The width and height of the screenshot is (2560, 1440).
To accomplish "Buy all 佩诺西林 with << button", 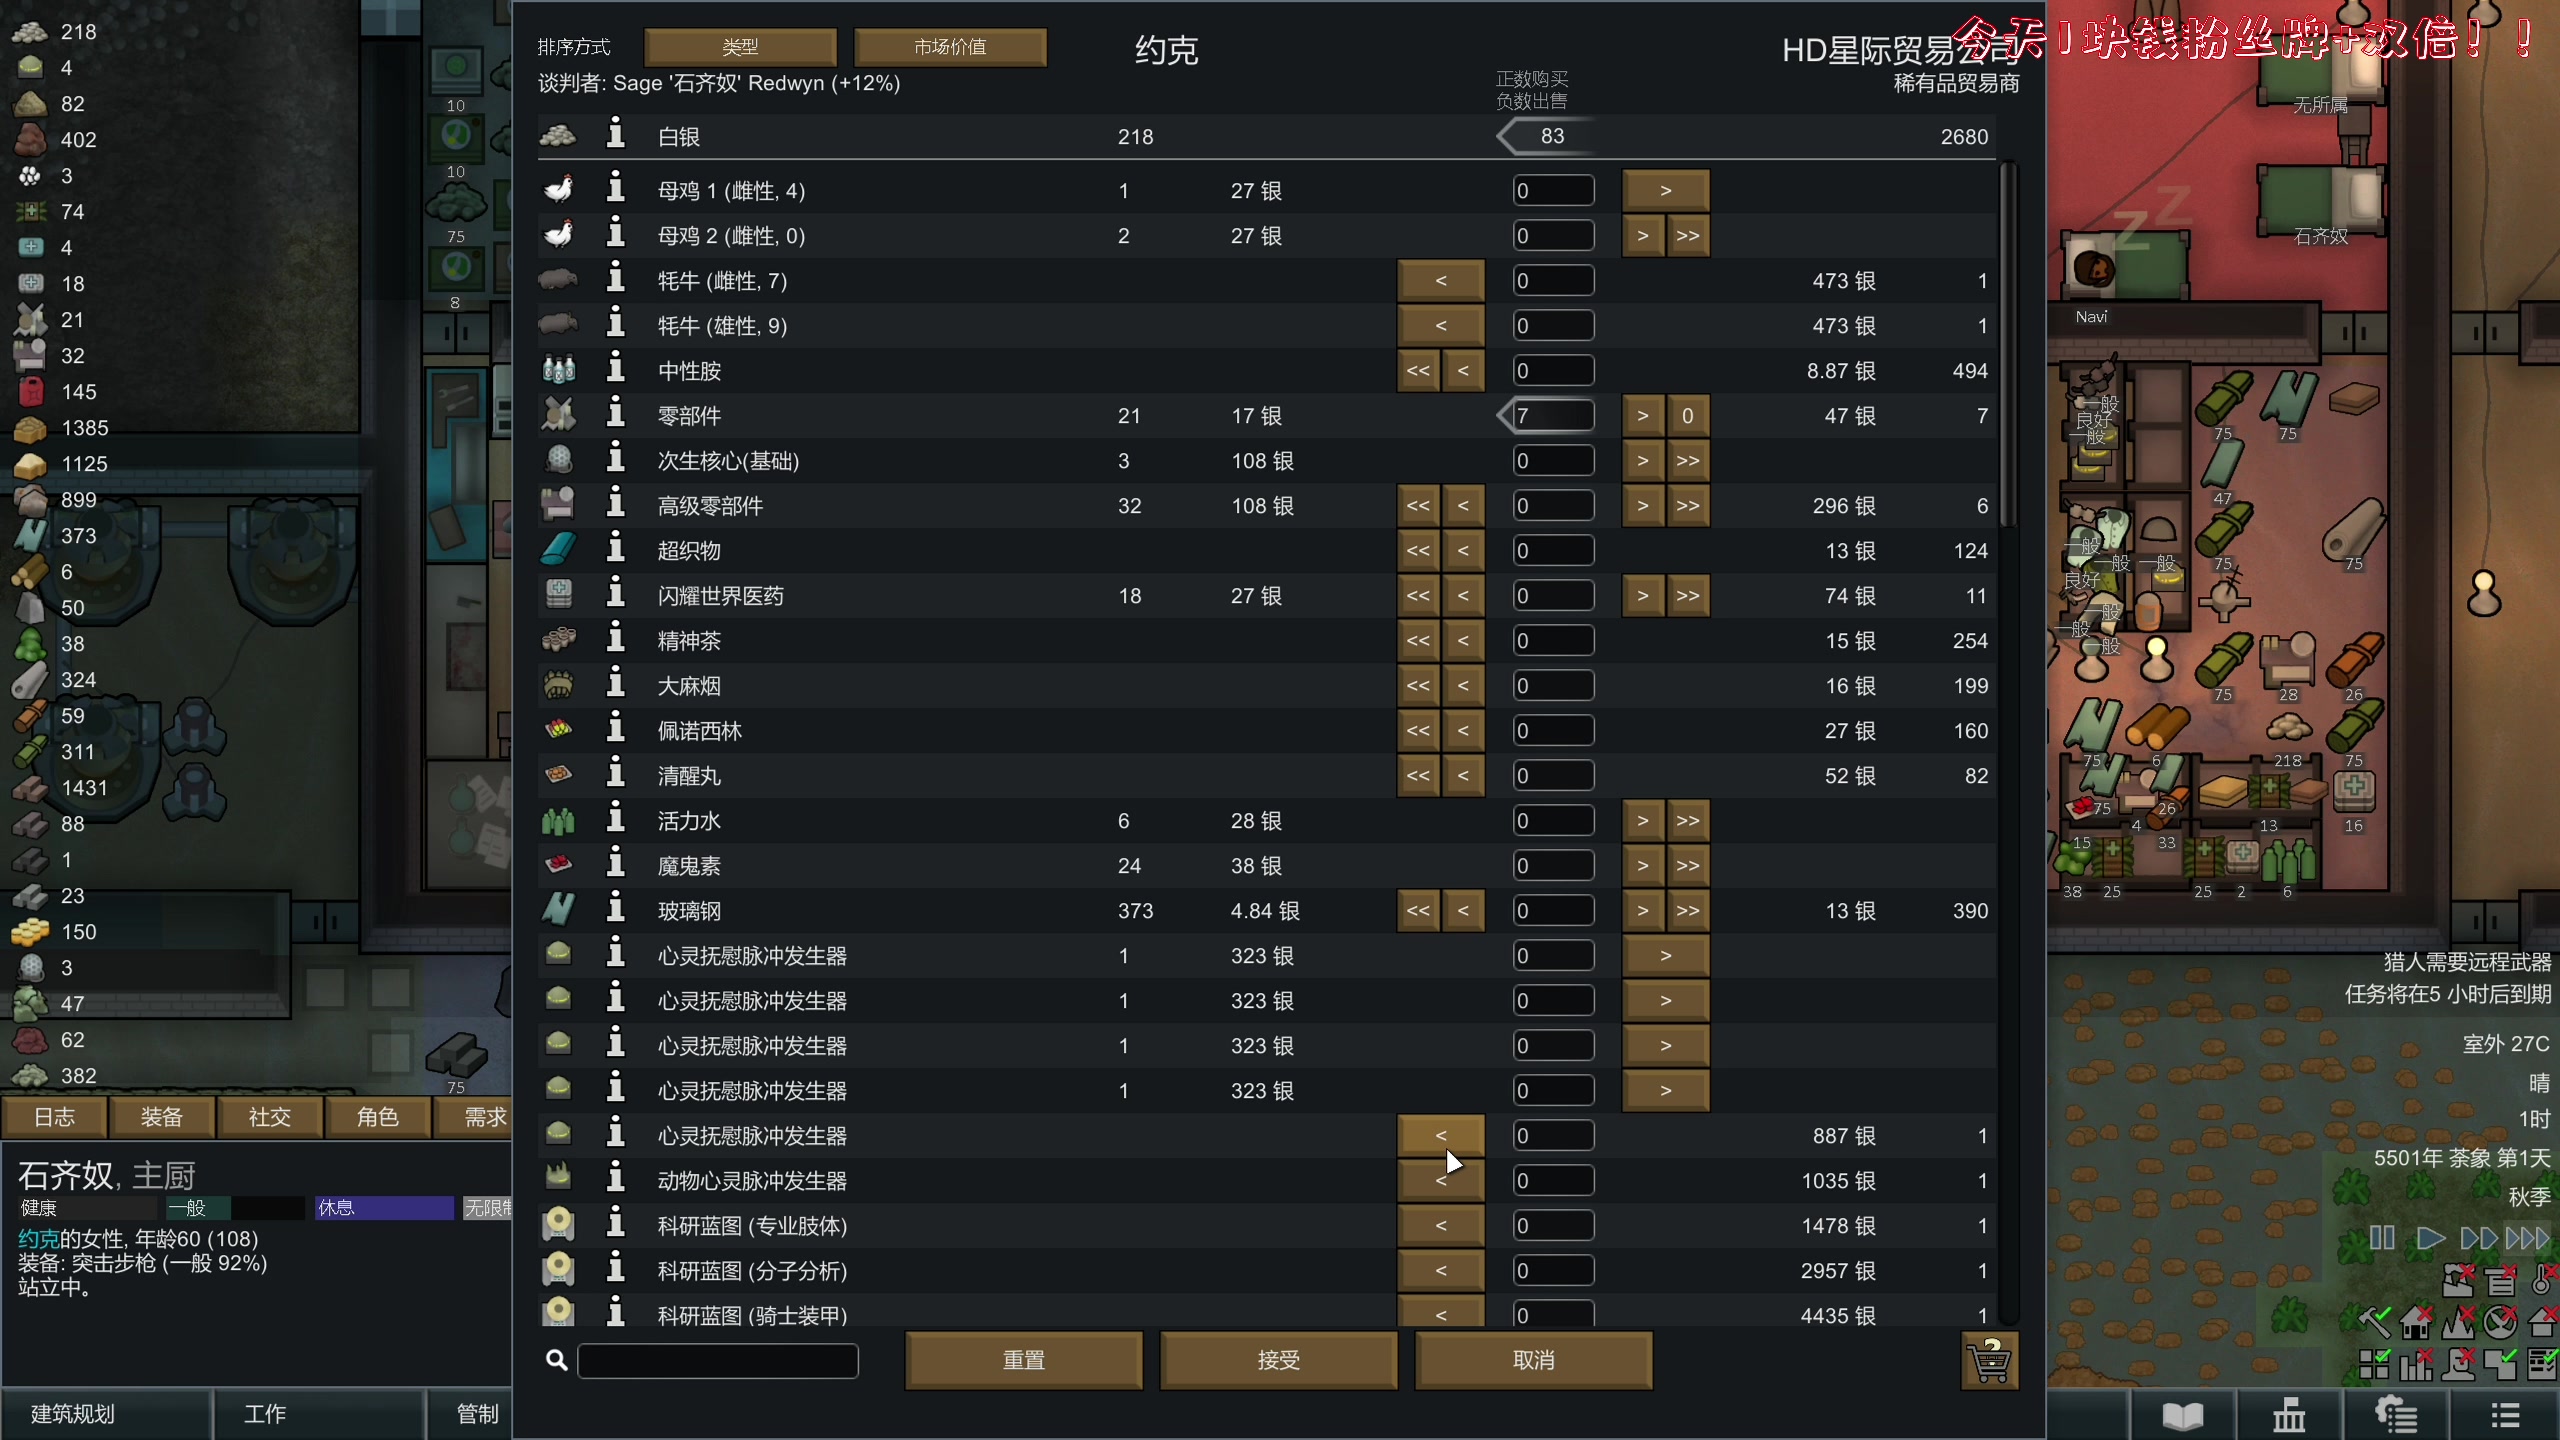I will pos(1418,730).
